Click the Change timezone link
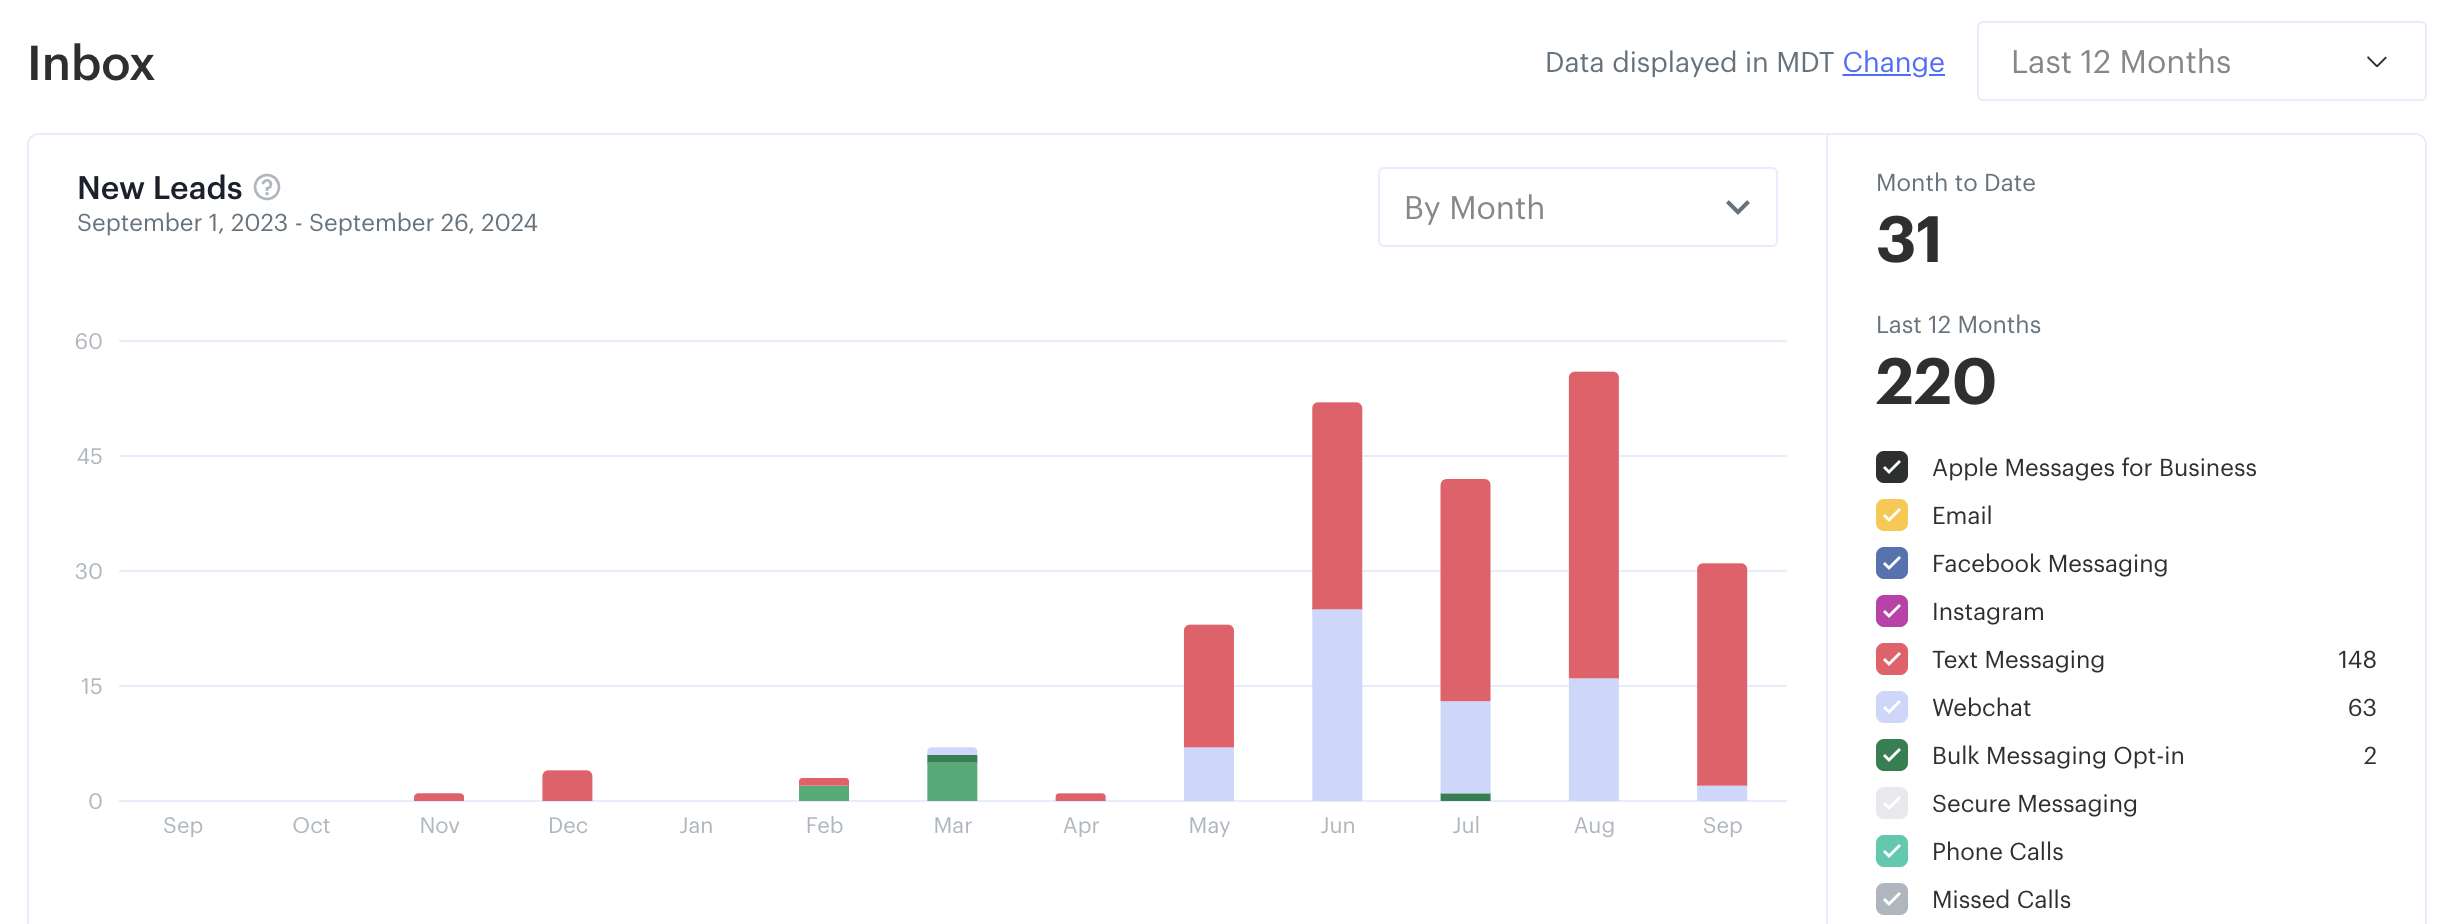This screenshot has height=924, width=2450. (1892, 62)
